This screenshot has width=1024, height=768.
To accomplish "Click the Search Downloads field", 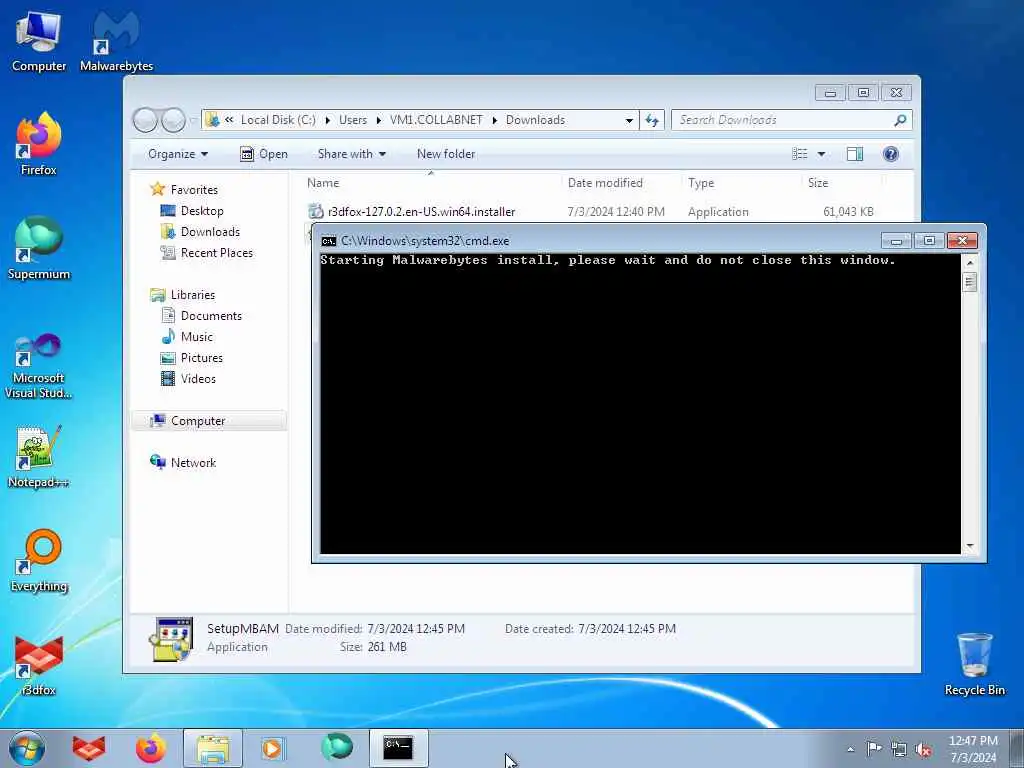I will [x=792, y=120].
